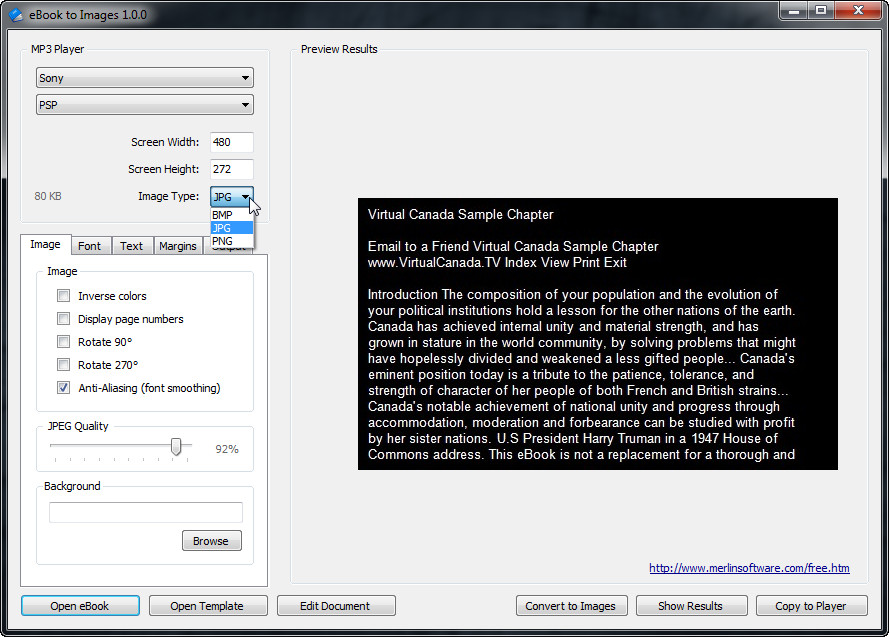889x637 pixels.
Task: Click the Screen Width field
Action: tap(232, 142)
